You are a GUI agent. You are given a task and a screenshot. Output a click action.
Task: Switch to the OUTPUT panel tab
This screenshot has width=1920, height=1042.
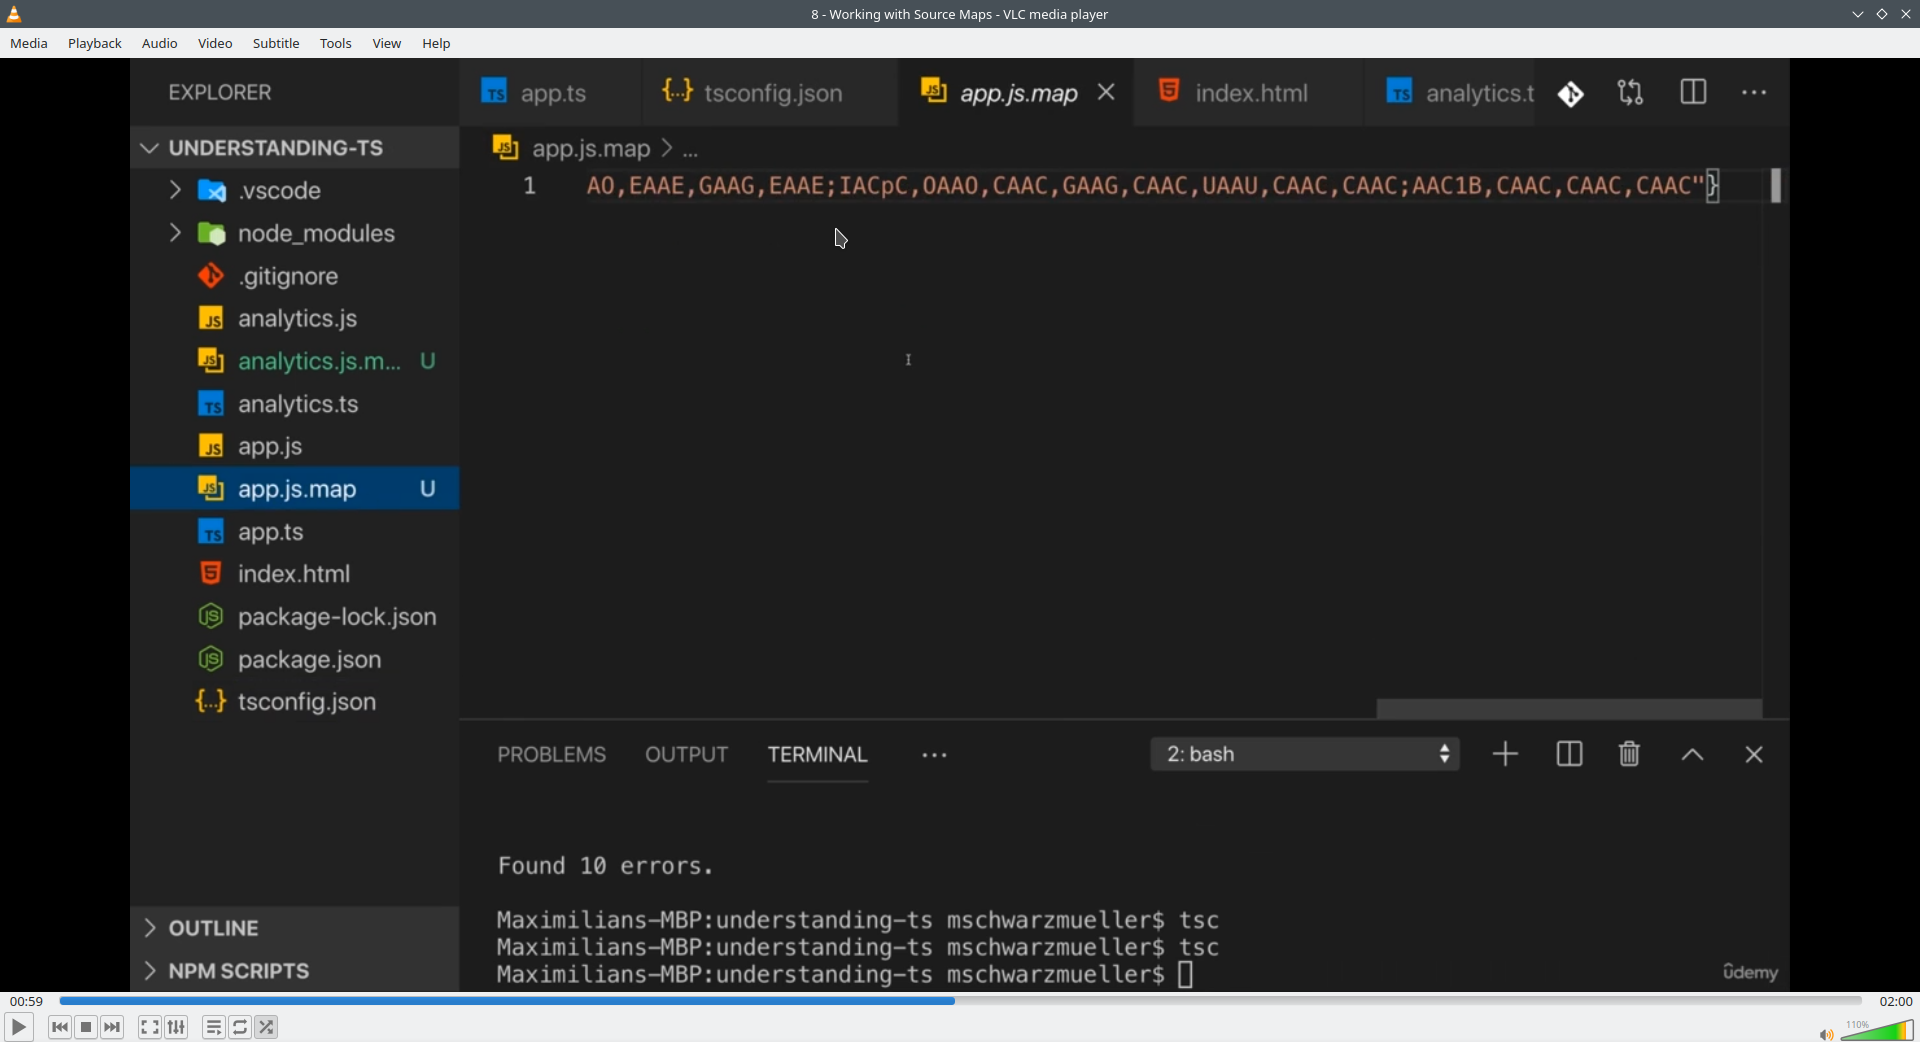click(687, 755)
